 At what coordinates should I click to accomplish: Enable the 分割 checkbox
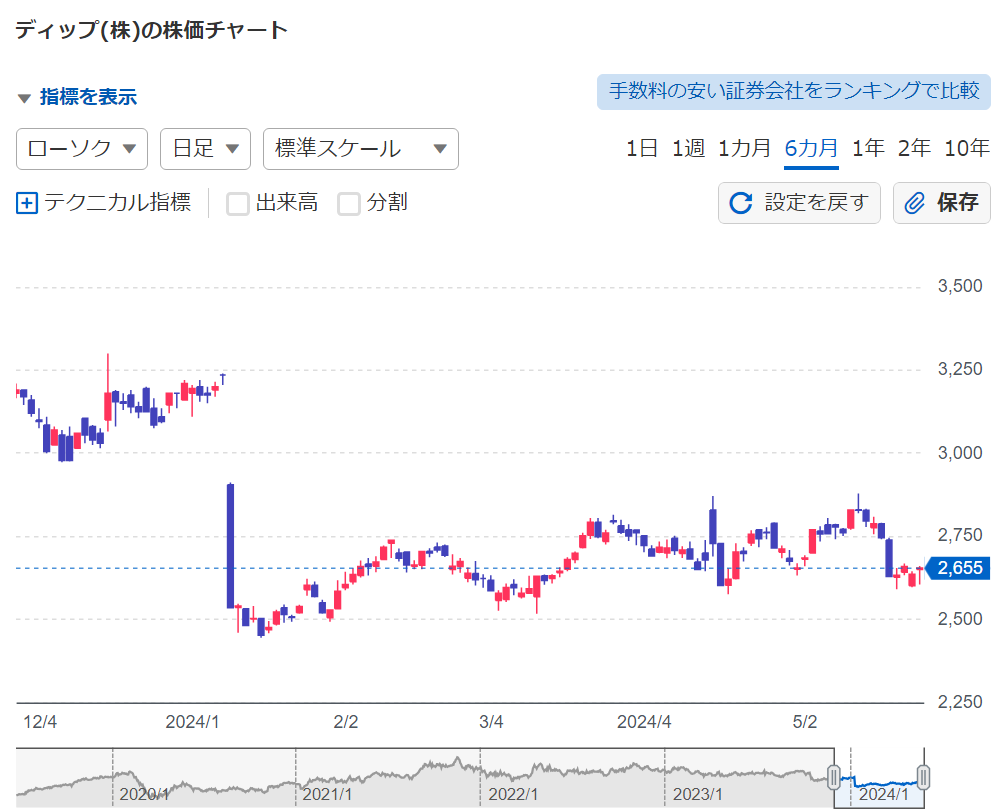[348, 204]
